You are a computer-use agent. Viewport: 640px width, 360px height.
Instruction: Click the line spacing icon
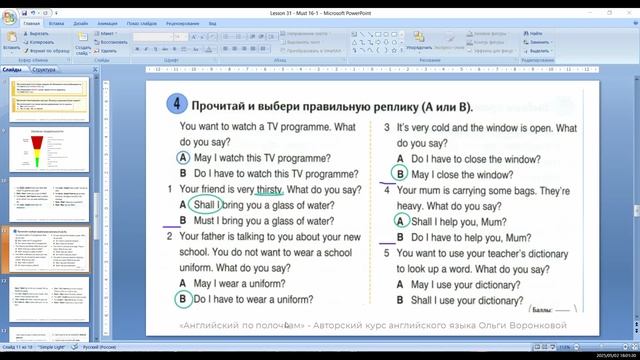click(272, 37)
